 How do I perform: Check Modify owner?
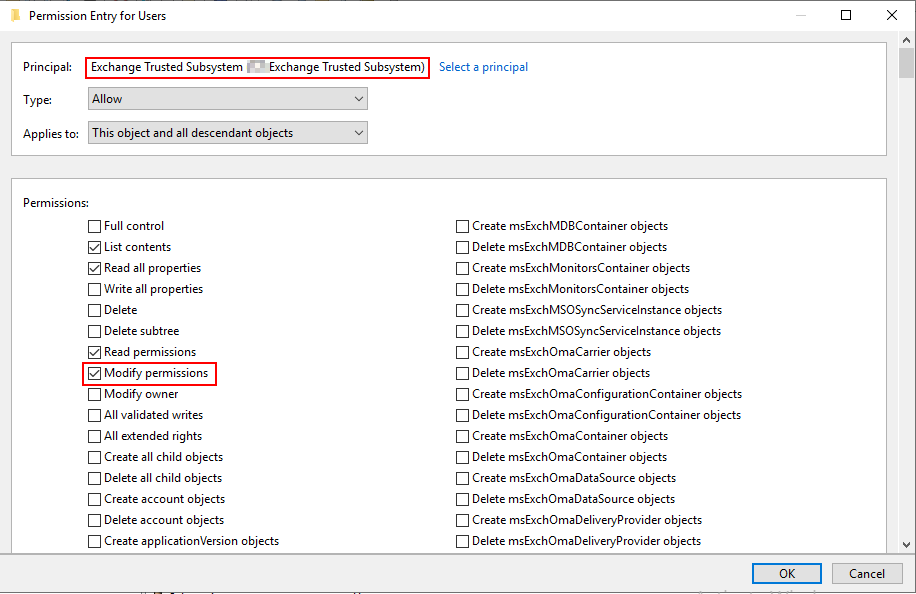(x=94, y=394)
